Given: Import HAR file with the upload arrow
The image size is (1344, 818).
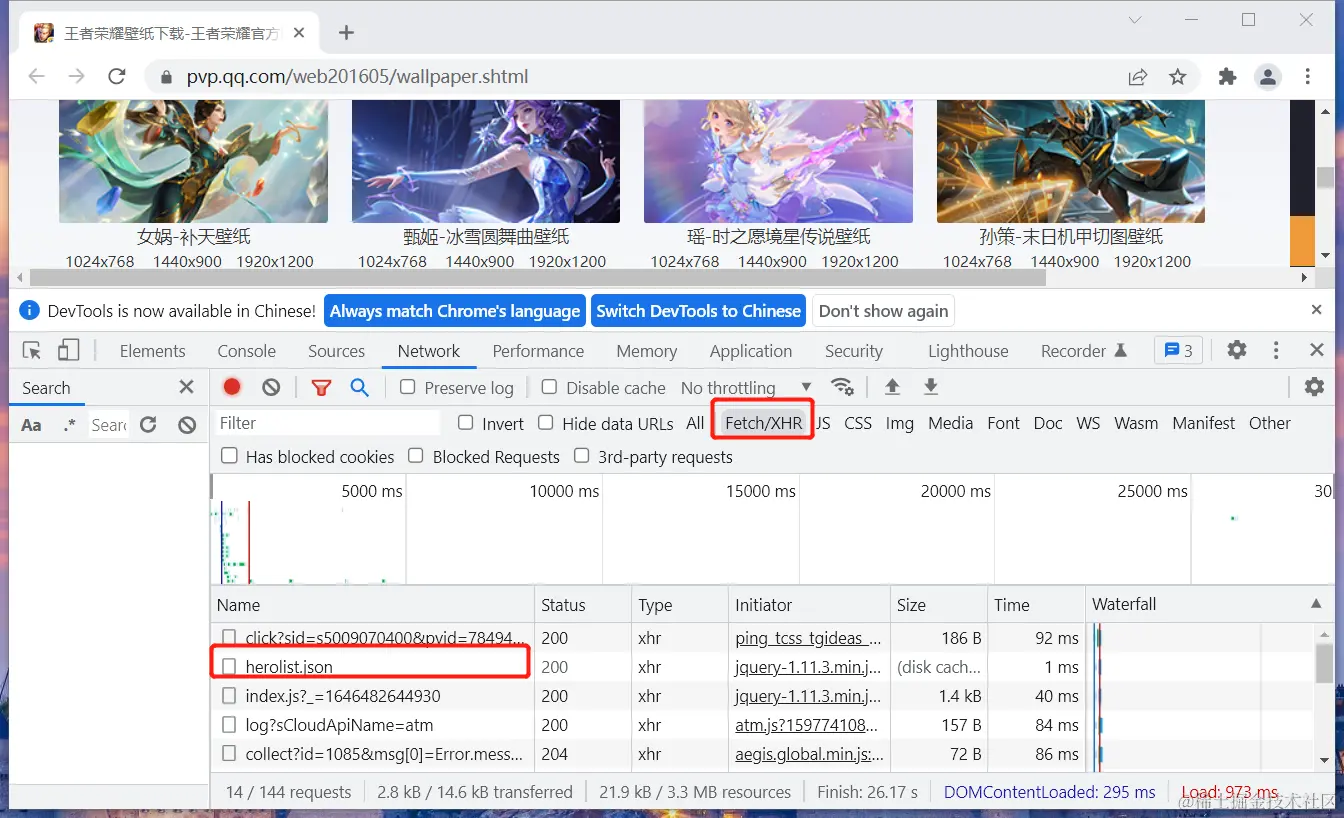Looking at the screenshot, I should click(x=892, y=387).
